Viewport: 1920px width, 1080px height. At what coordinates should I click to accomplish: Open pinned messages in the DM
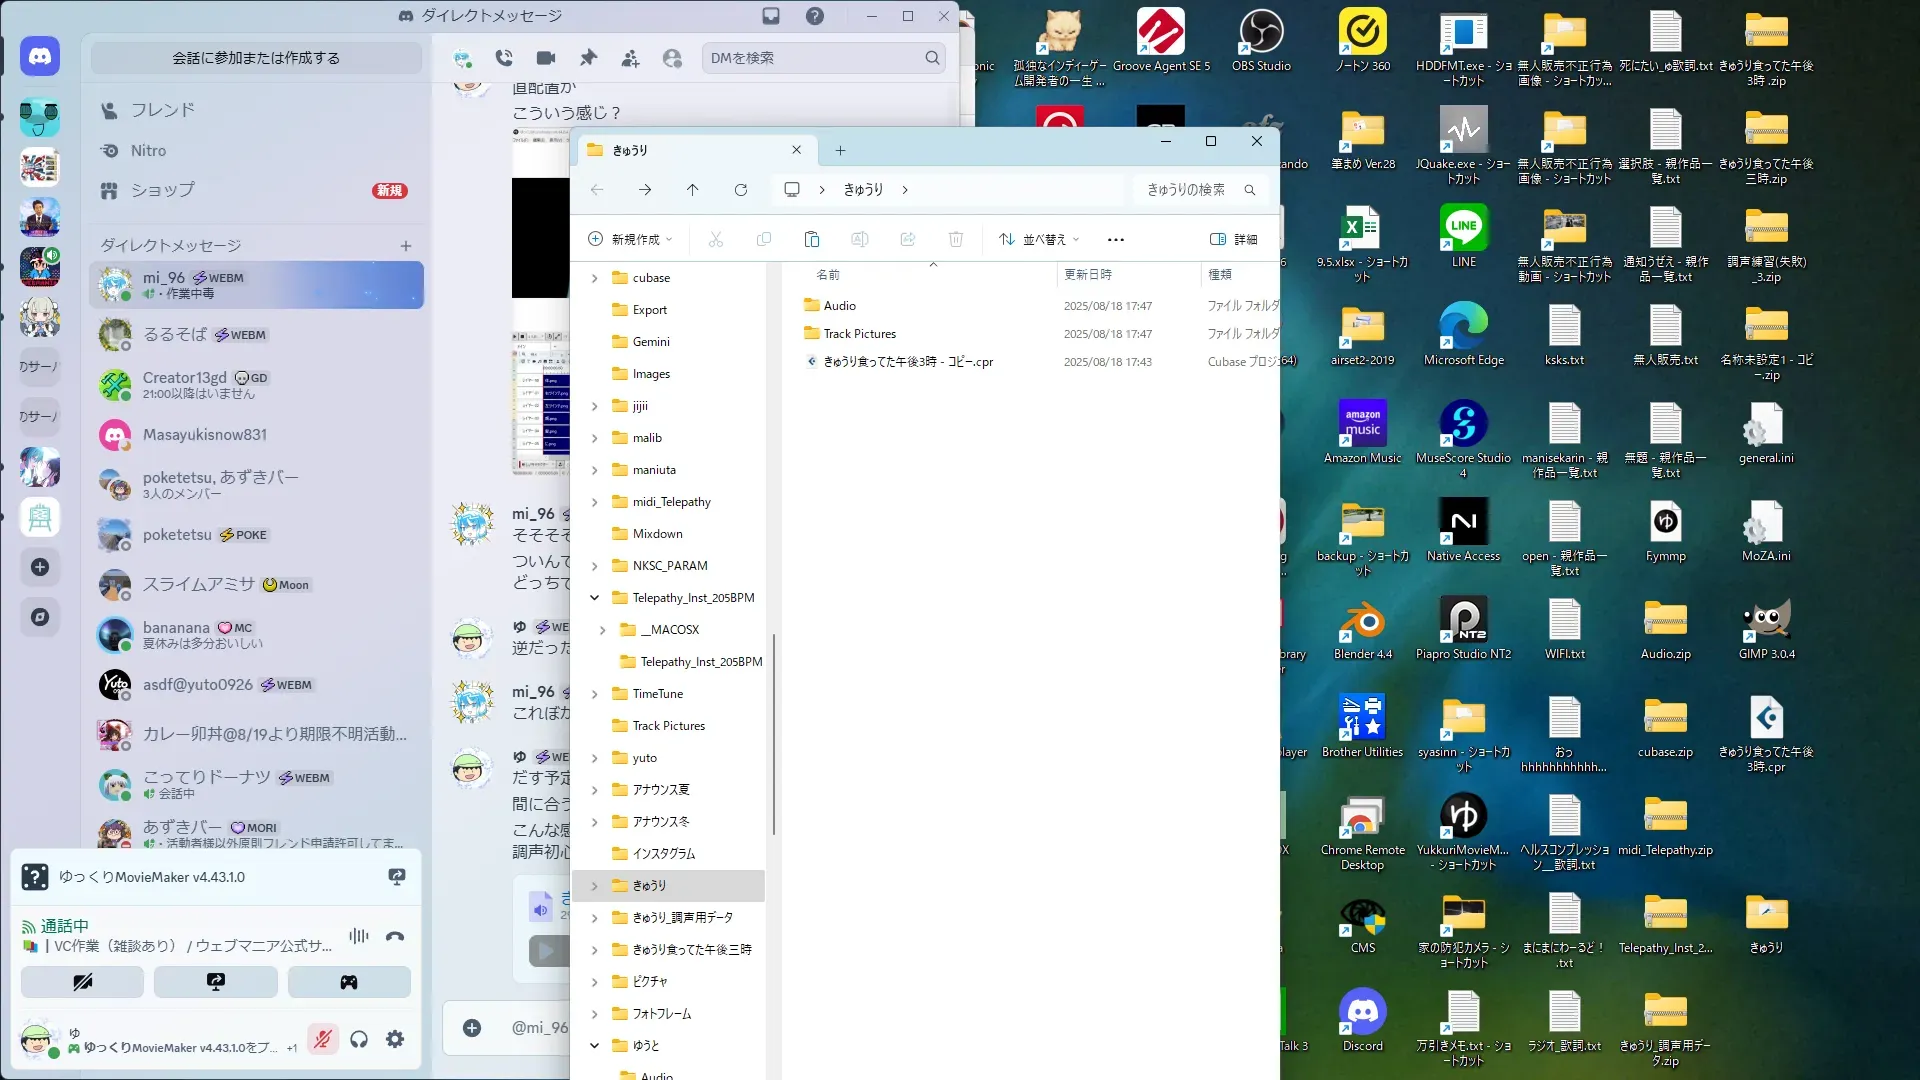(588, 58)
